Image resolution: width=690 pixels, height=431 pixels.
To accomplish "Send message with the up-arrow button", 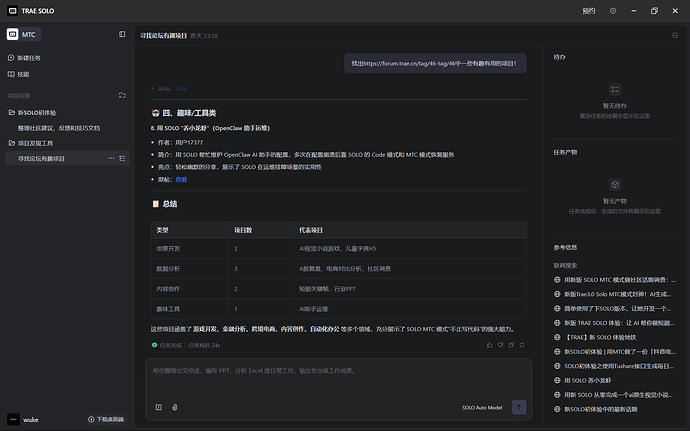I will pyautogui.click(x=519, y=407).
